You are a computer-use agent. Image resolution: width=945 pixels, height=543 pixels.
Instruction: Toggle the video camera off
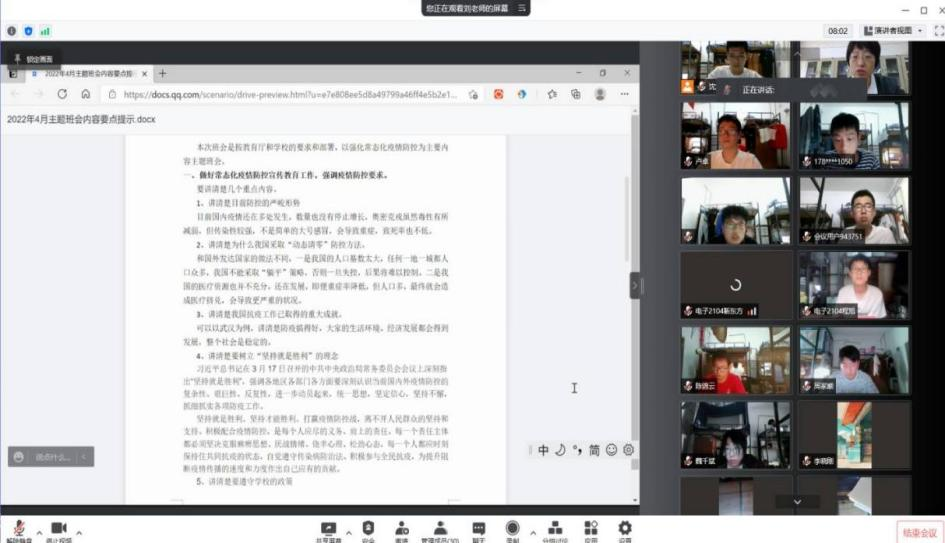(x=58, y=529)
